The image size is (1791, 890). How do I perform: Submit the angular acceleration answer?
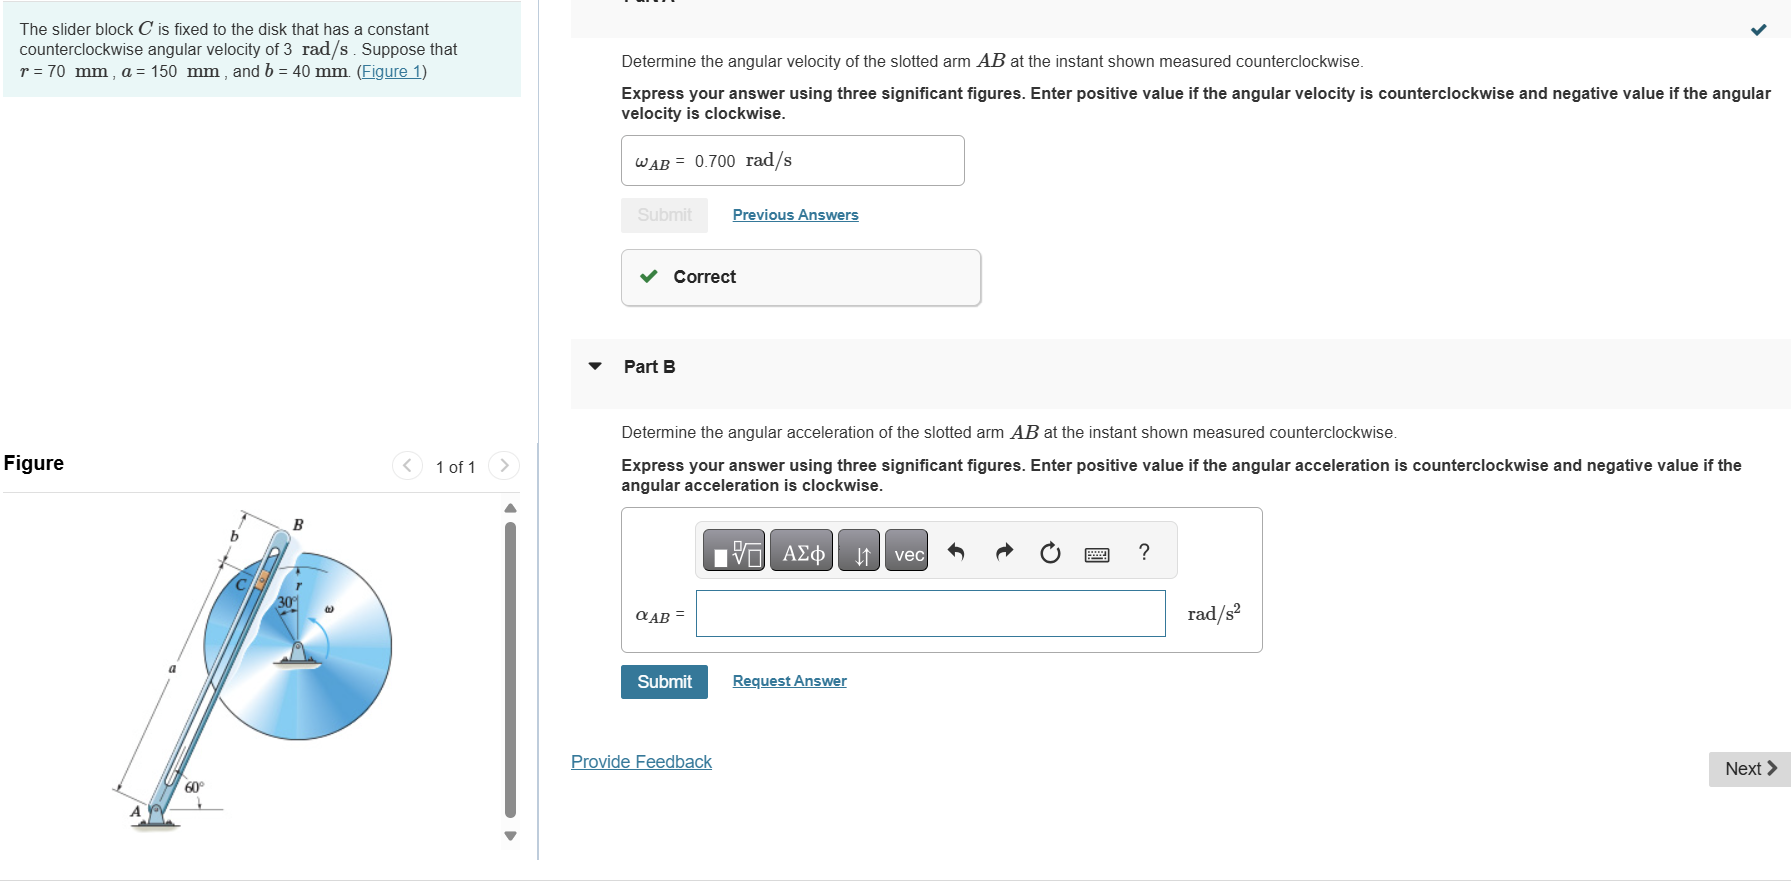664,681
